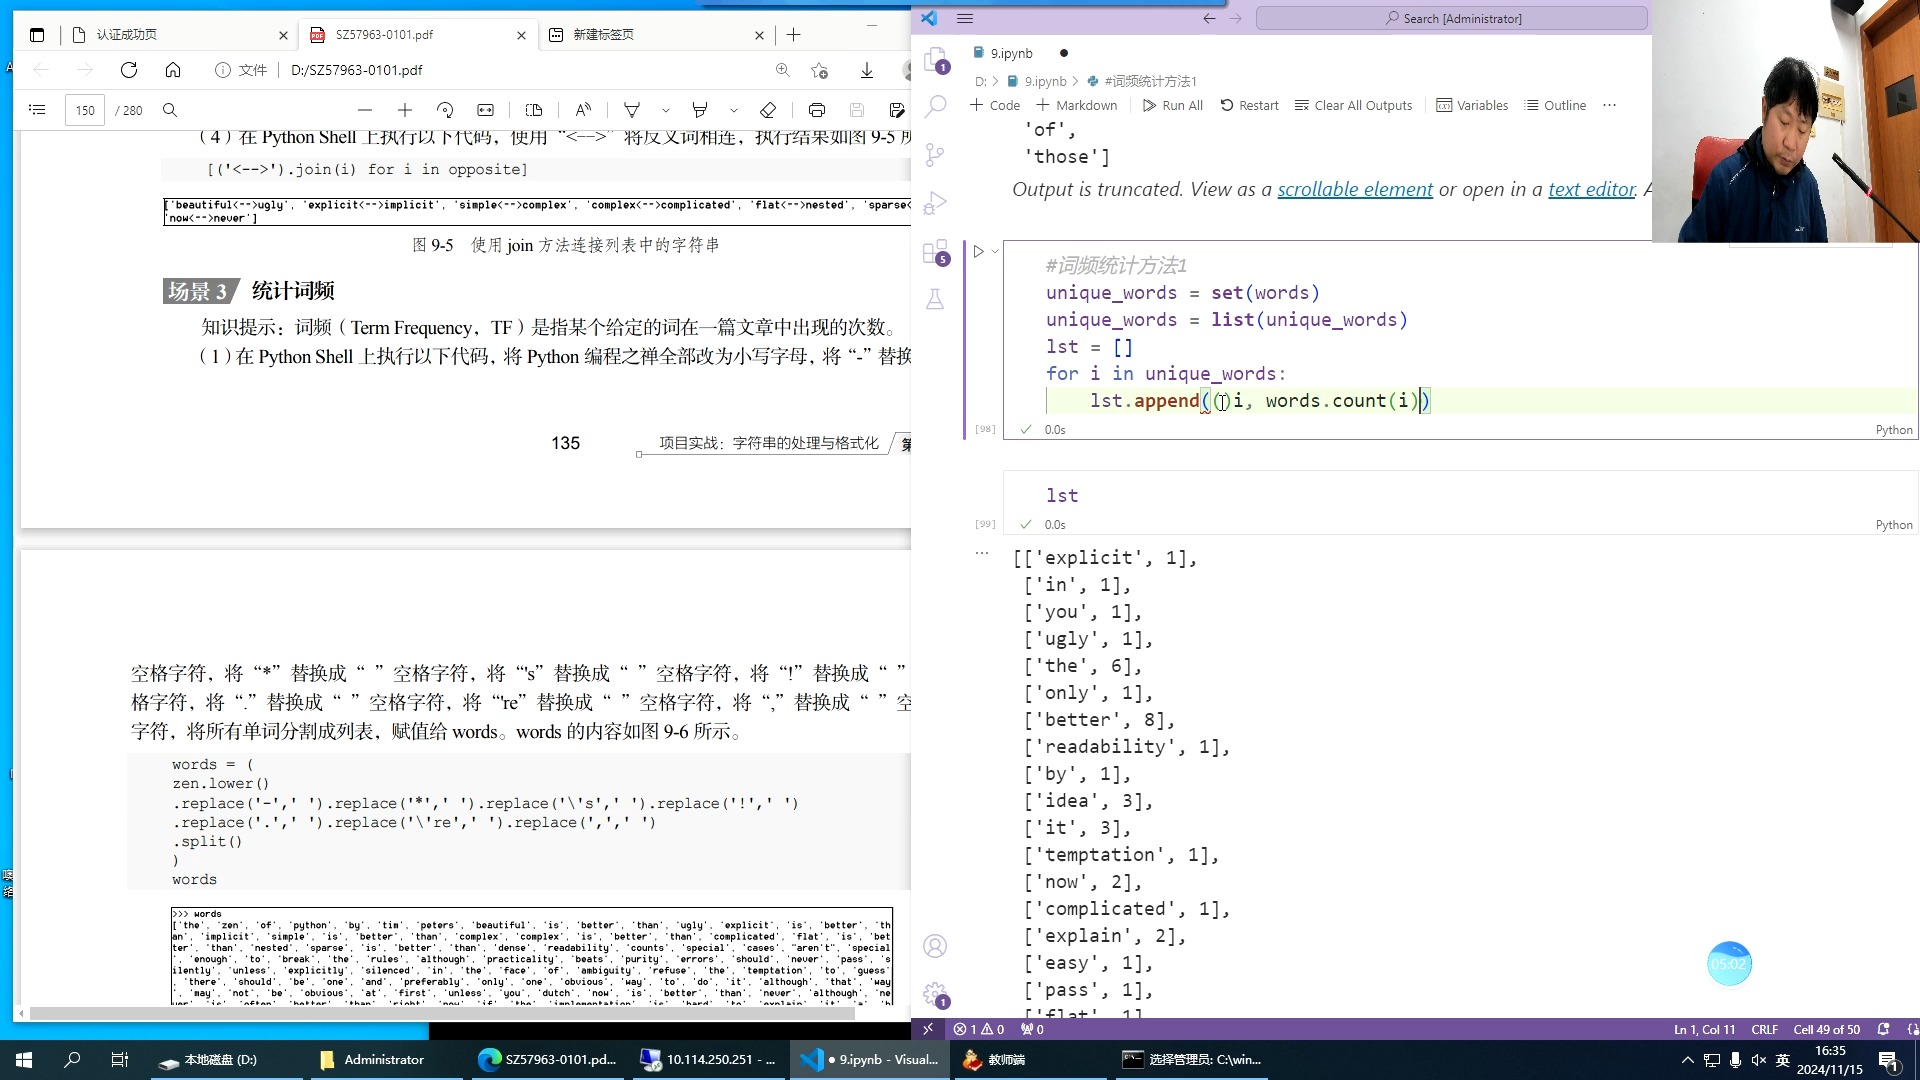This screenshot has height=1080, width=1920.
Task: Open the Search view in VS Code activity bar
Action: tap(936, 106)
